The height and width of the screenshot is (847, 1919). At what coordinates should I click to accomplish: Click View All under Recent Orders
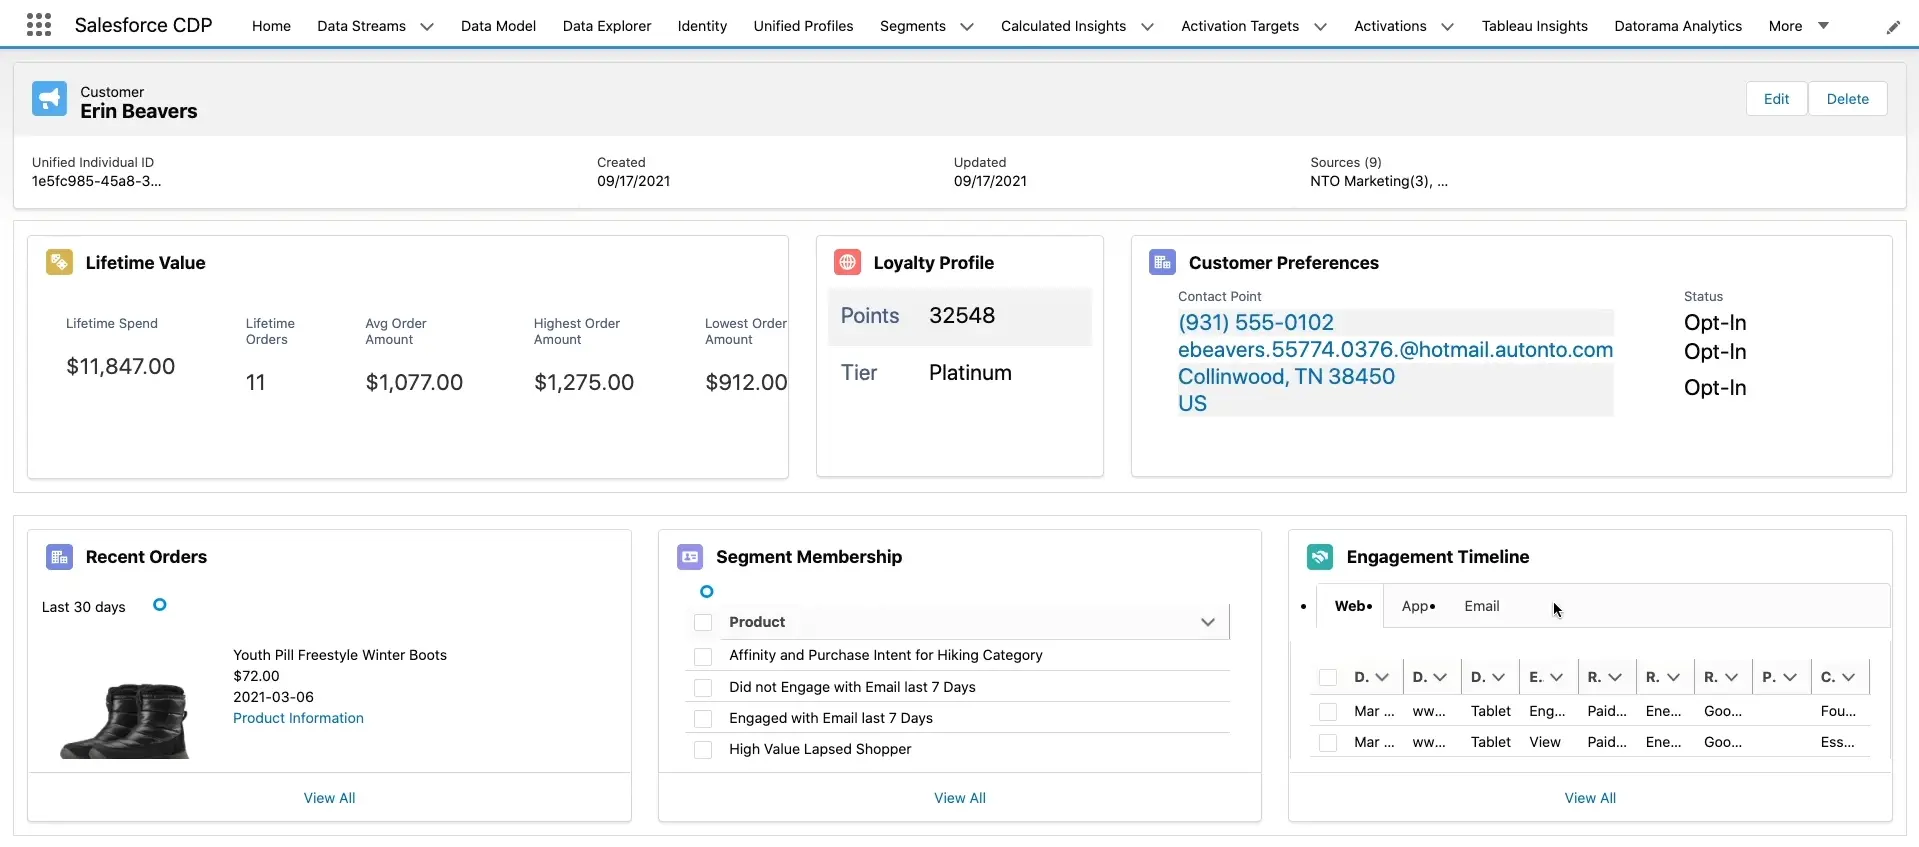pos(329,798)
